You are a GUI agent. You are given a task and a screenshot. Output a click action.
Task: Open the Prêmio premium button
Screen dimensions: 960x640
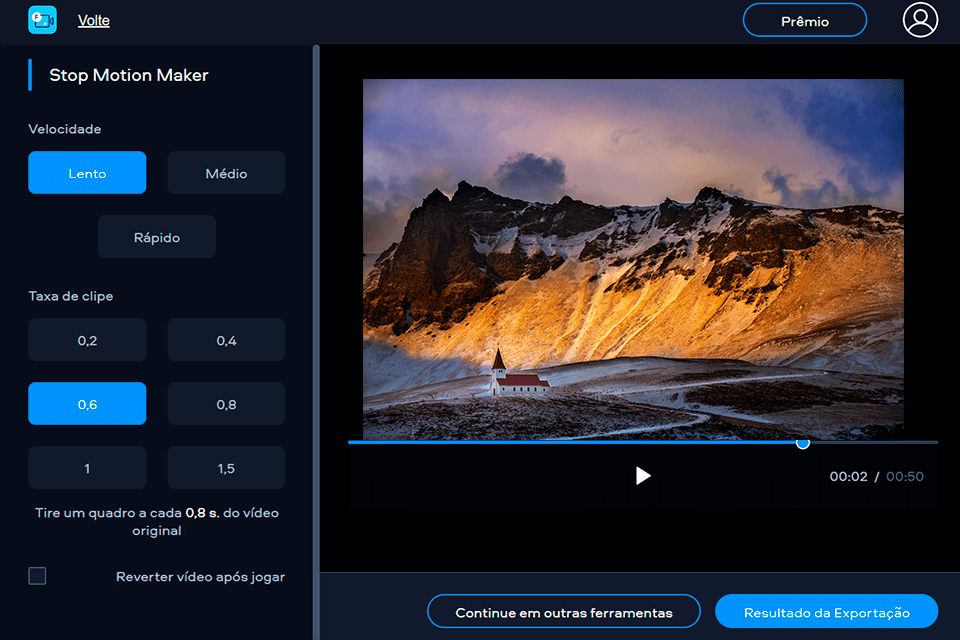click(x=804, y=21)
